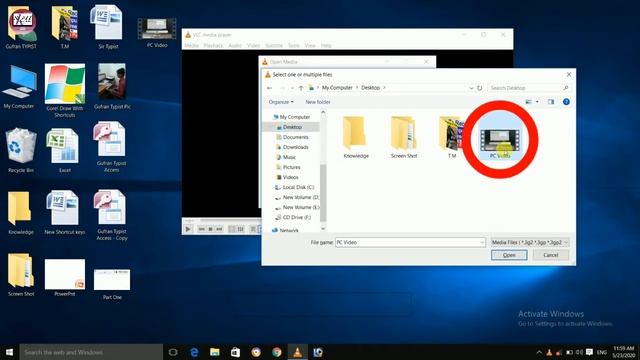The image size is (640, 360).
Task: Click the PowerPnt desktop icon
Action: point(64,278)
